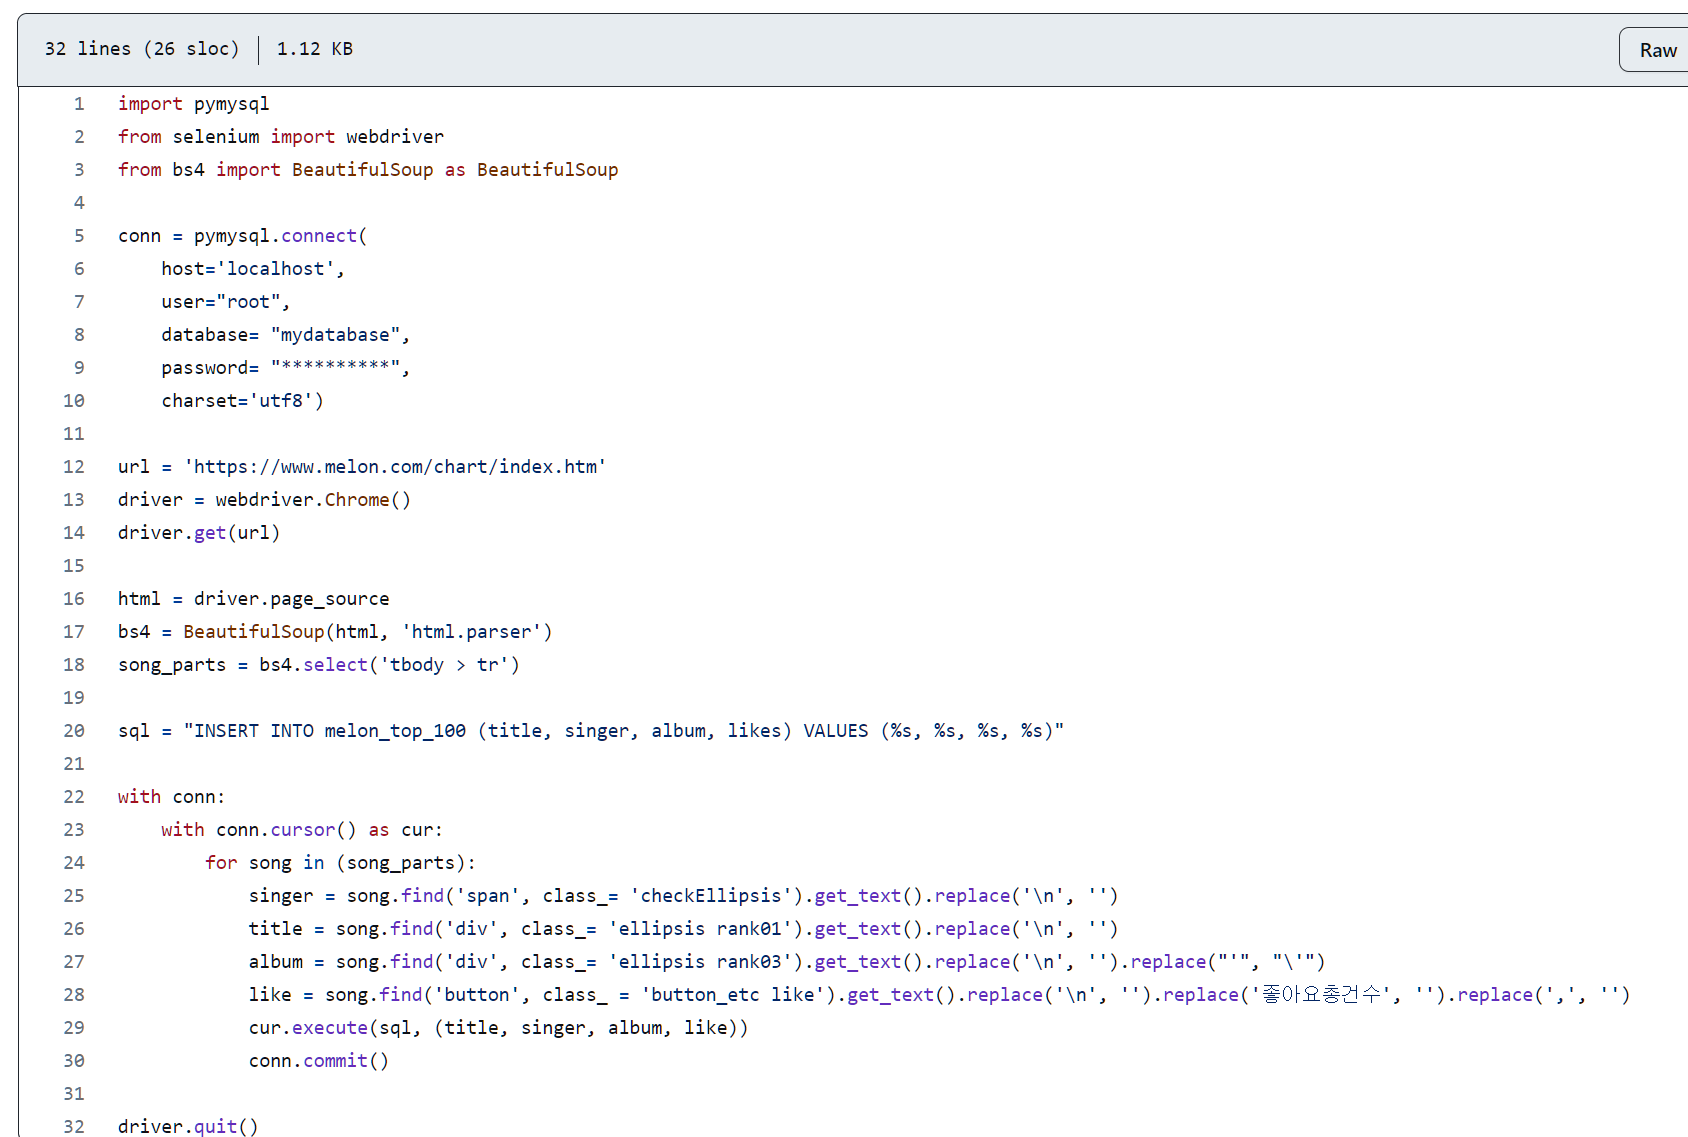
Task: Click the masked password string
Action: tap(336, 368)
